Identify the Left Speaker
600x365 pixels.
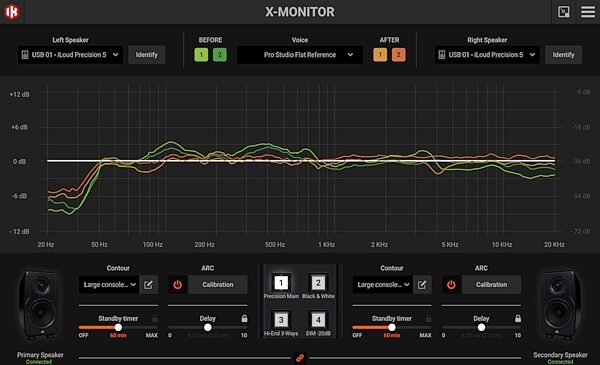[147, 55]
